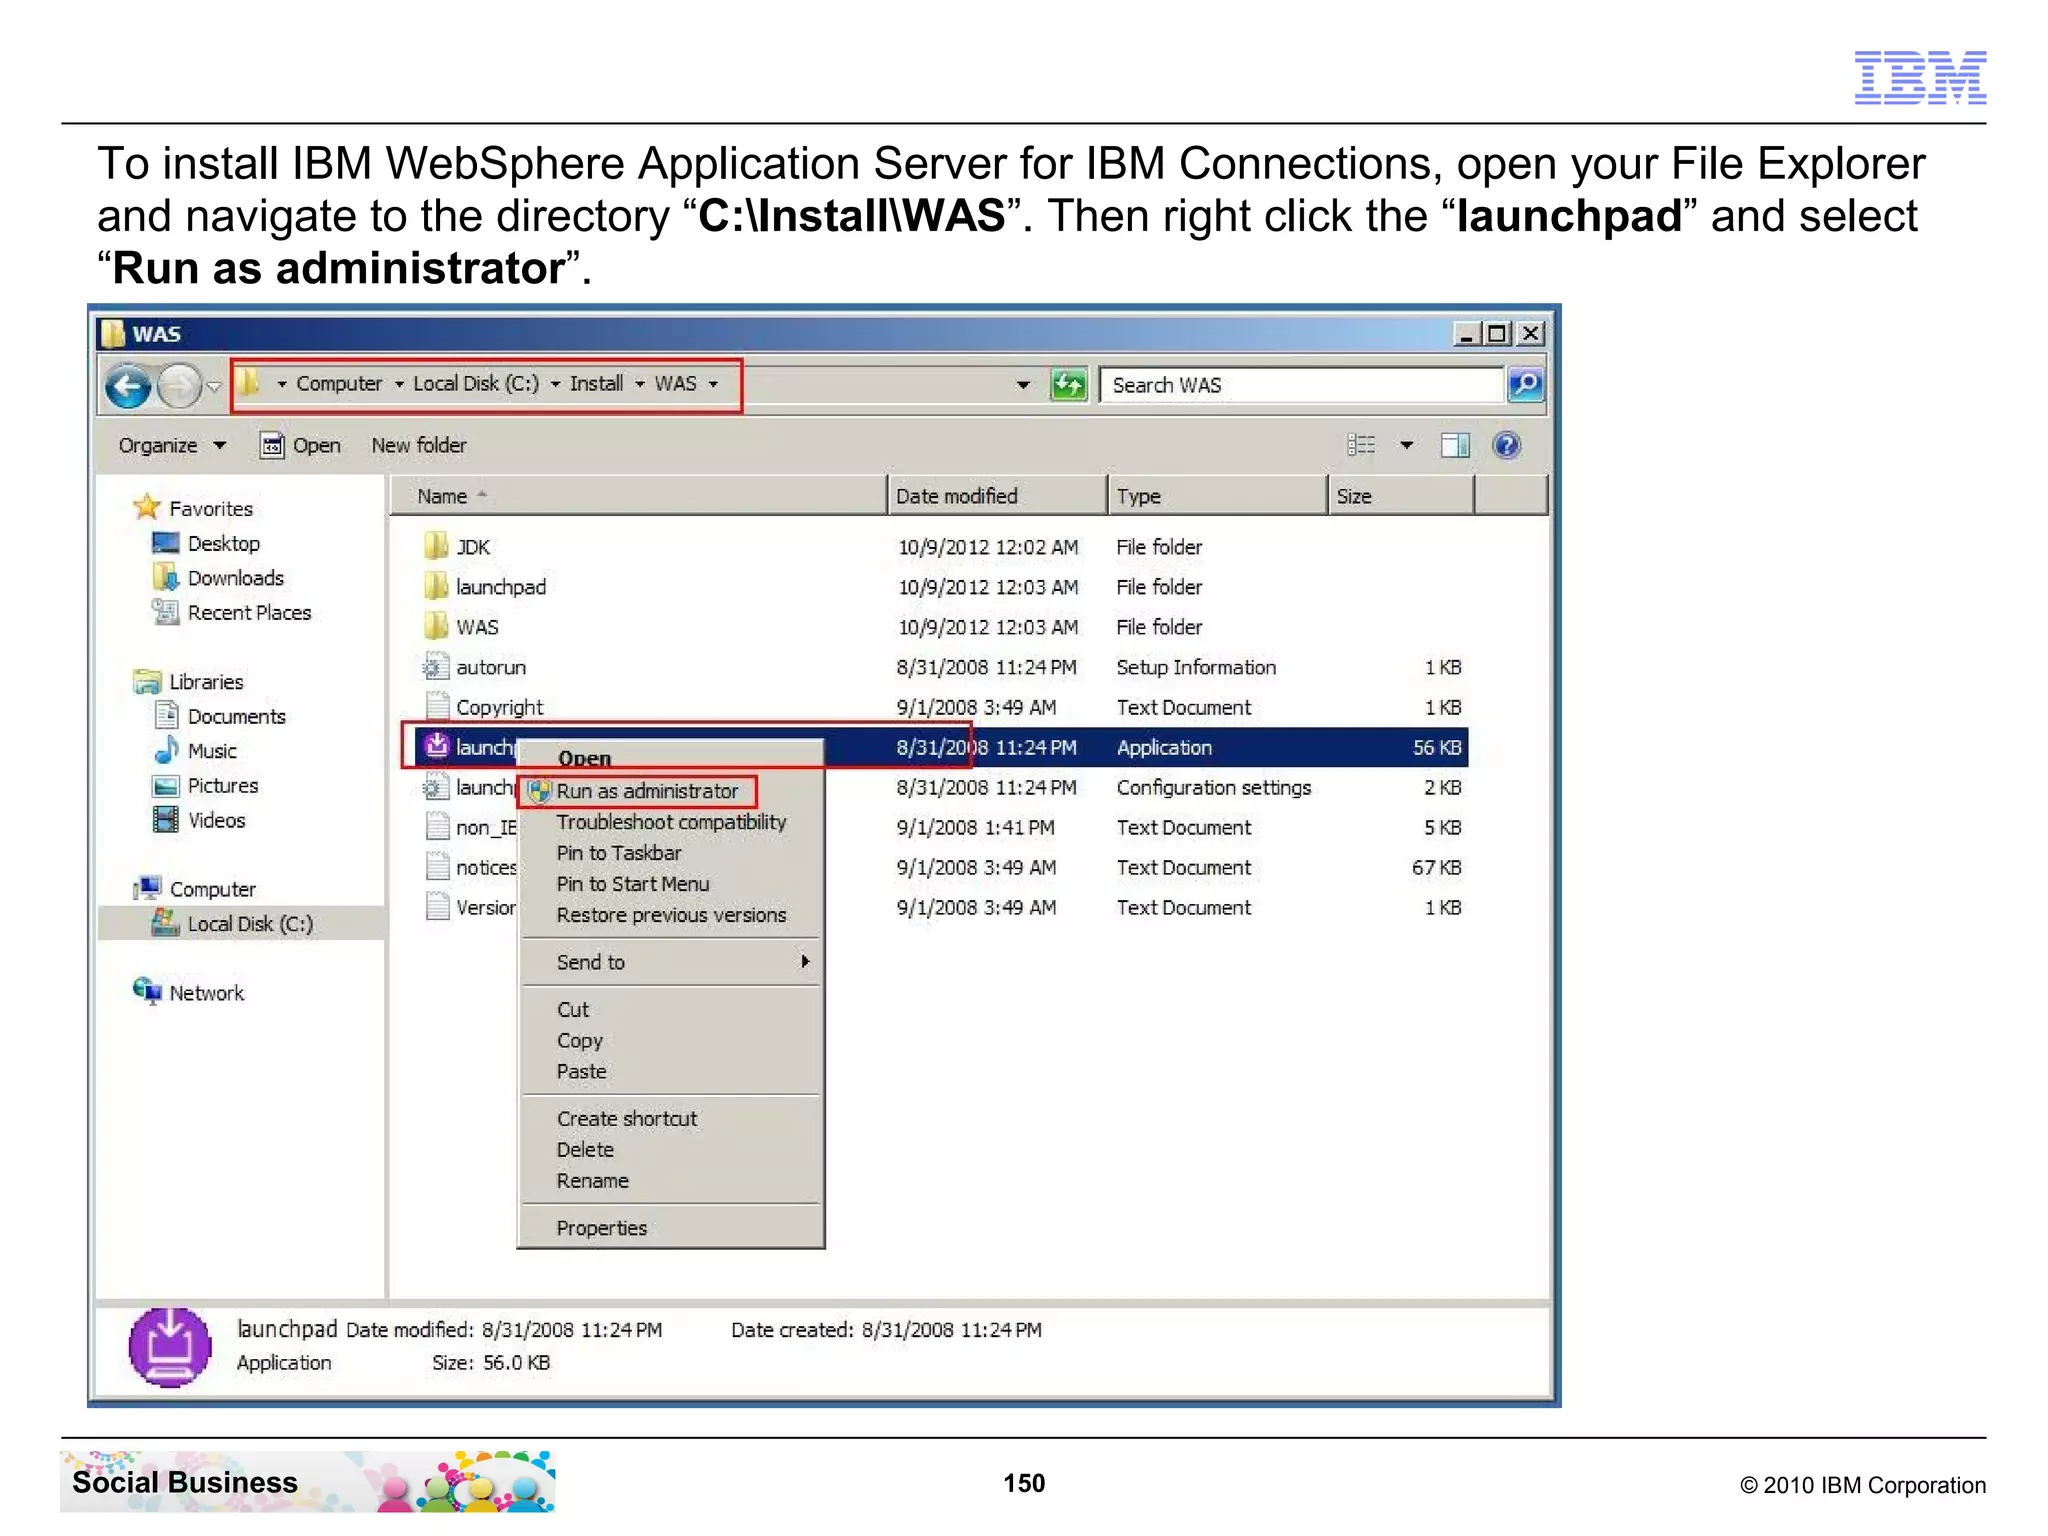
Task: Click Install in the address breadcrumb
Action: tap(596, 384)
